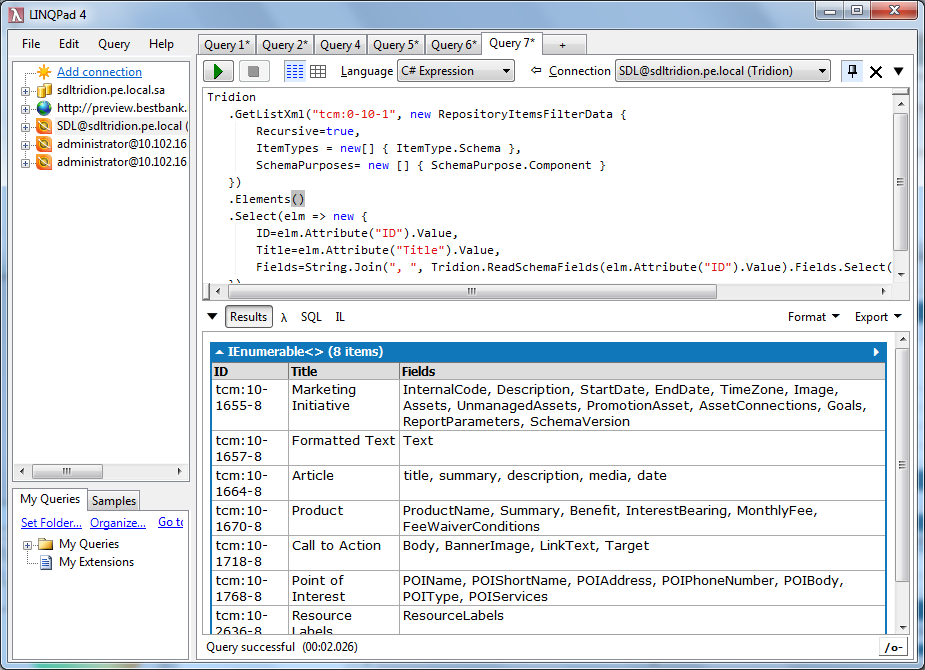925x670 pixels.
Task: Click the new query plus tab
Action: coord(562,45)
